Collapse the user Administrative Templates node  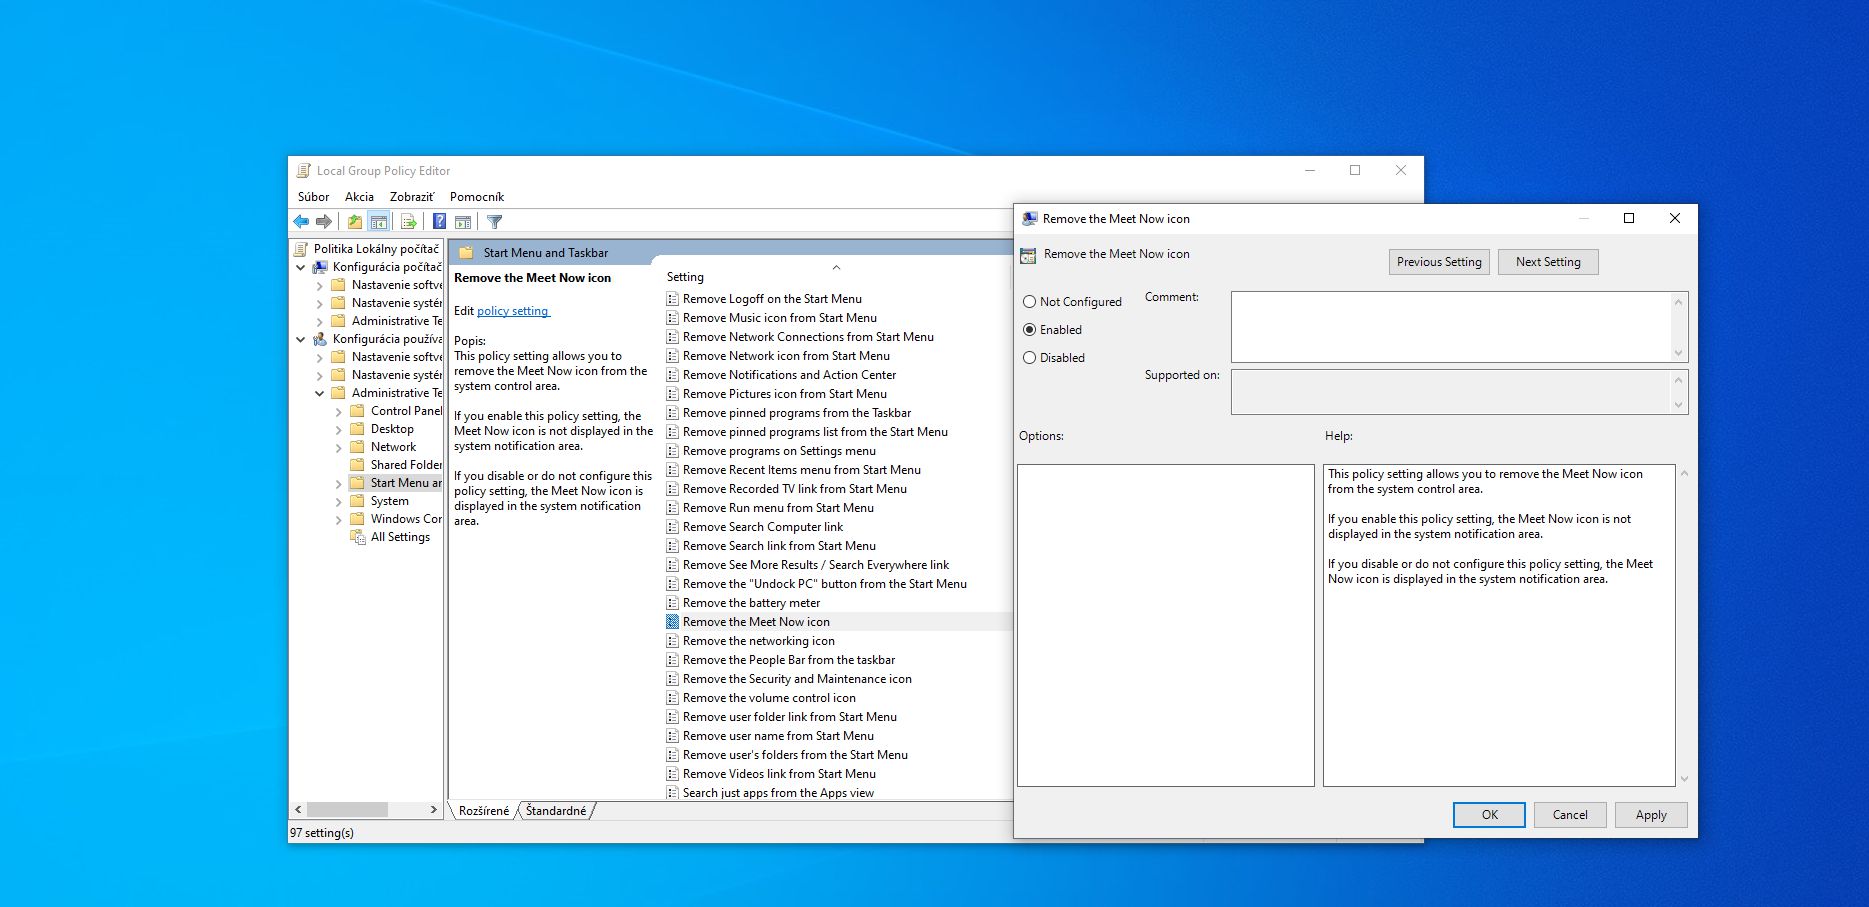point(320,393)
